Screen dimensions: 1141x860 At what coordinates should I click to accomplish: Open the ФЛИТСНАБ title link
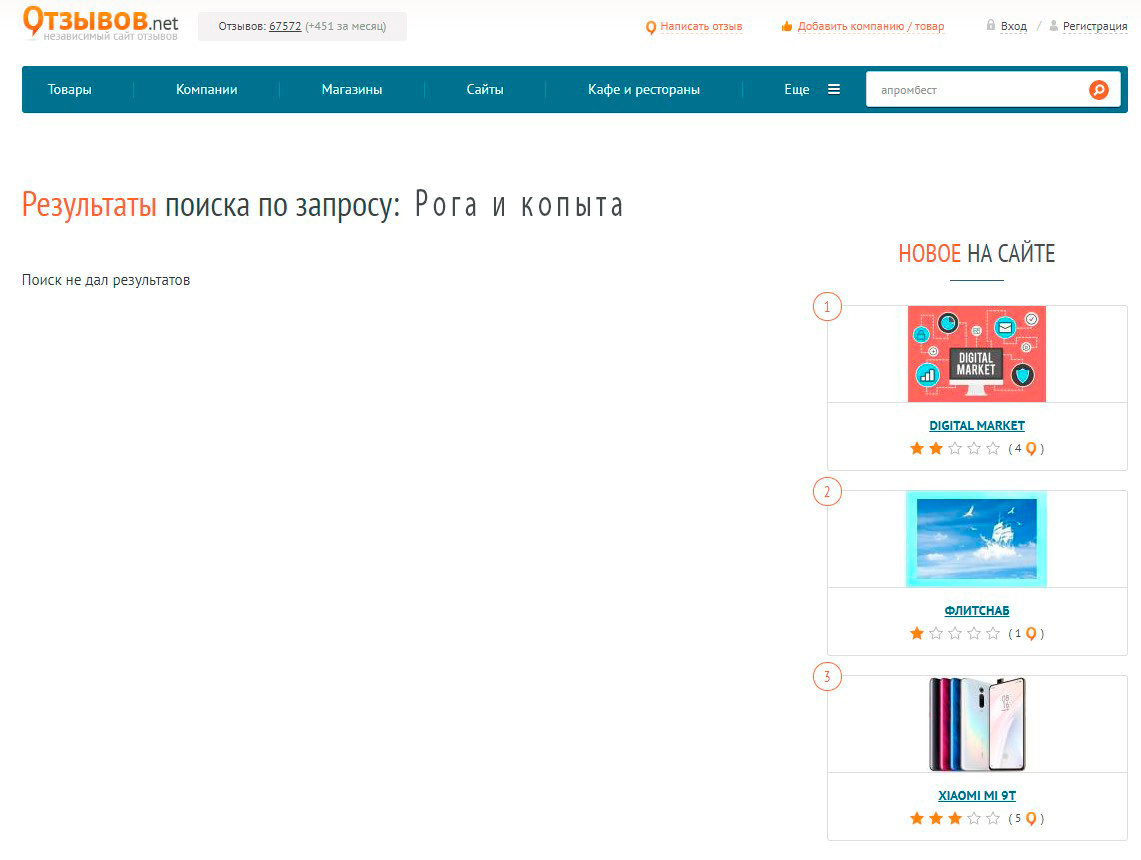(977, 610)
